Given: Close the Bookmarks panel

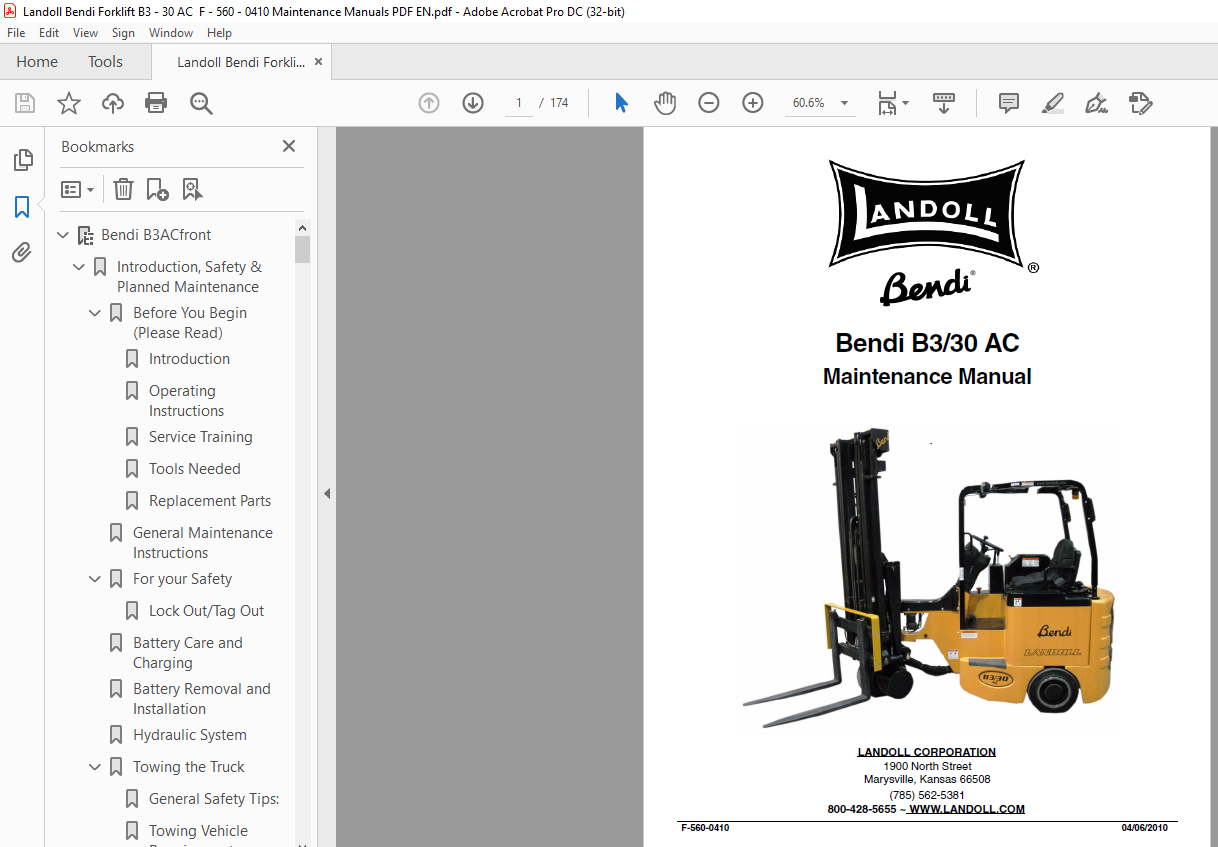Looking at the screenshot, I should click(x=289, y=146).
